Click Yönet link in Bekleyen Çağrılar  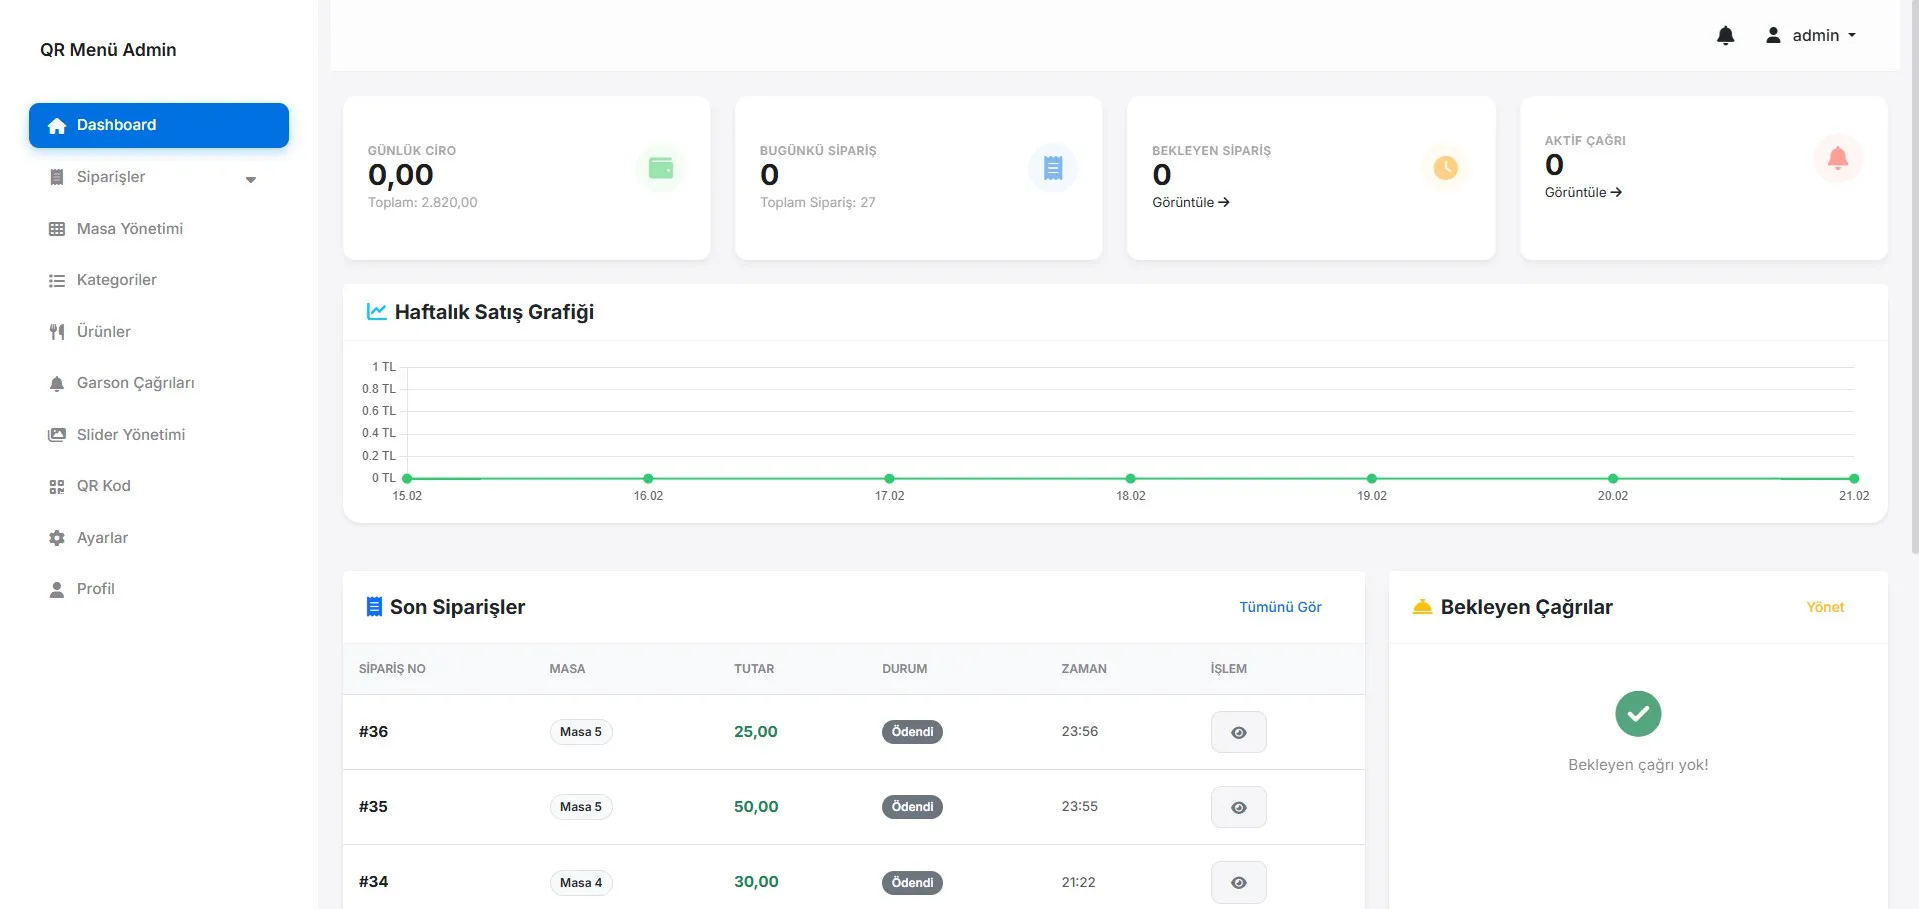point(1825,607)
